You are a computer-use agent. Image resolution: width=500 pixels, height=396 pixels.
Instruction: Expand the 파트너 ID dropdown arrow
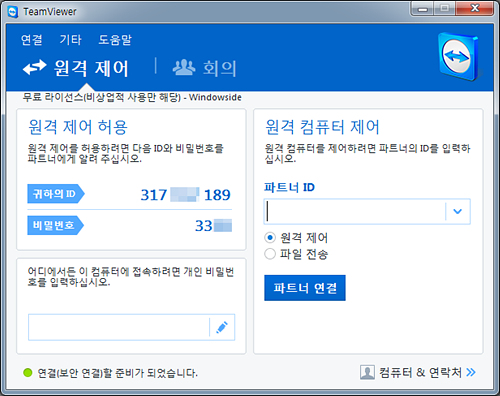458,211
